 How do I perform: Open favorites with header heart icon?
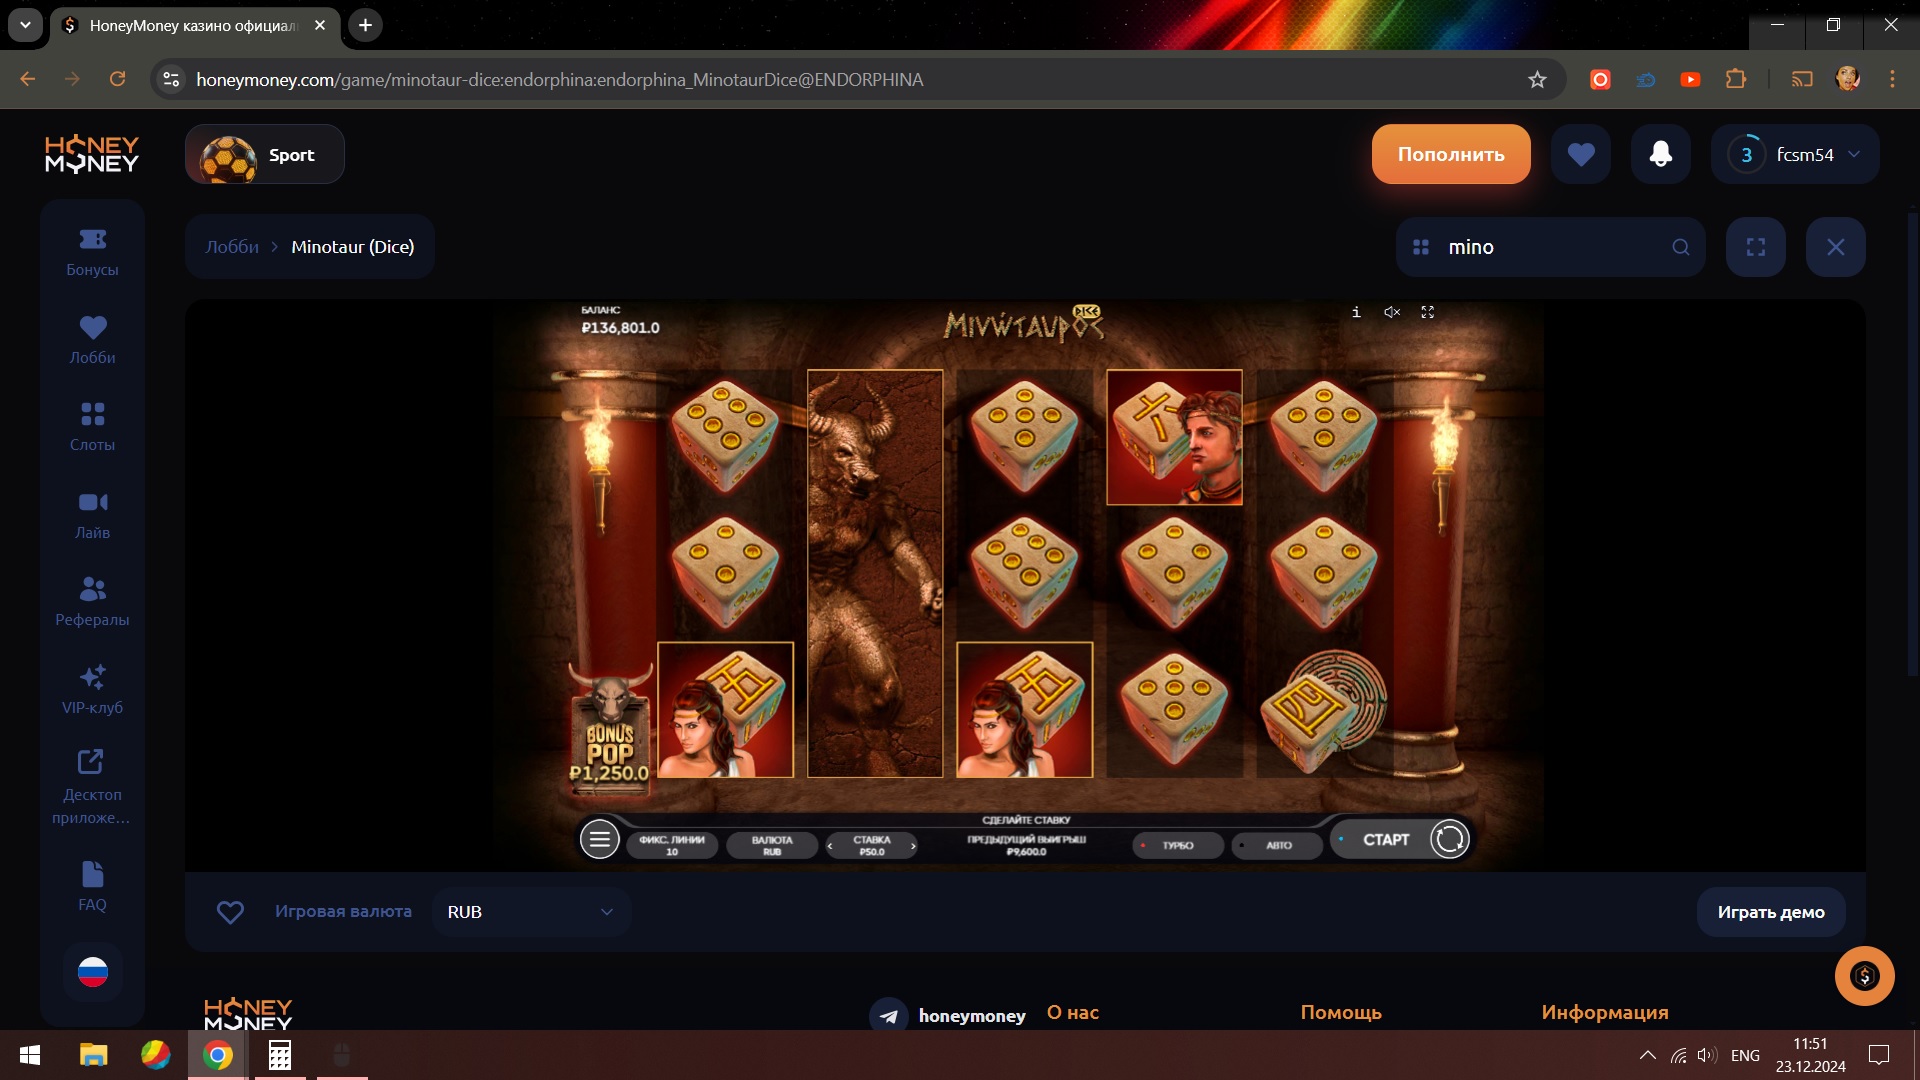coord(1580,154)
